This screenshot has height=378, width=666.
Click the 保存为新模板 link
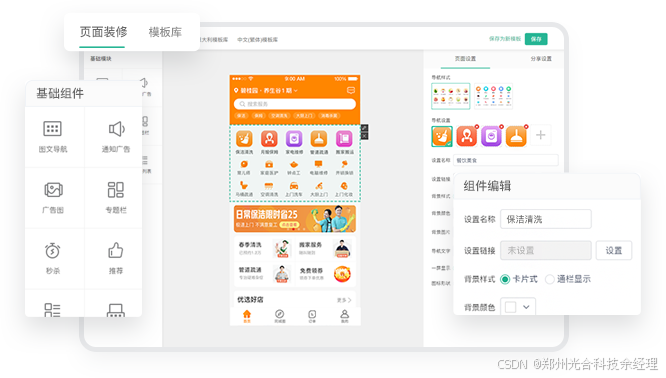pos(505,39)
